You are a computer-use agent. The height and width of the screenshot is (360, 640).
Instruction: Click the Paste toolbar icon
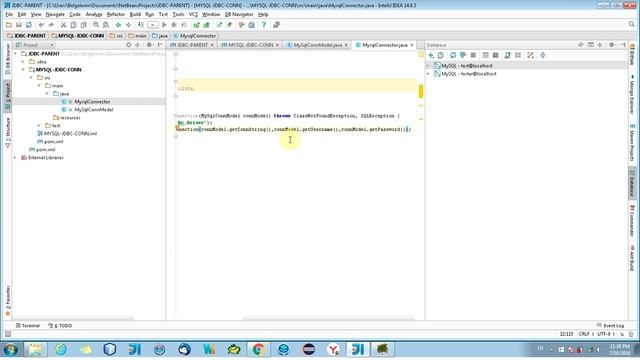click(84, 25)
